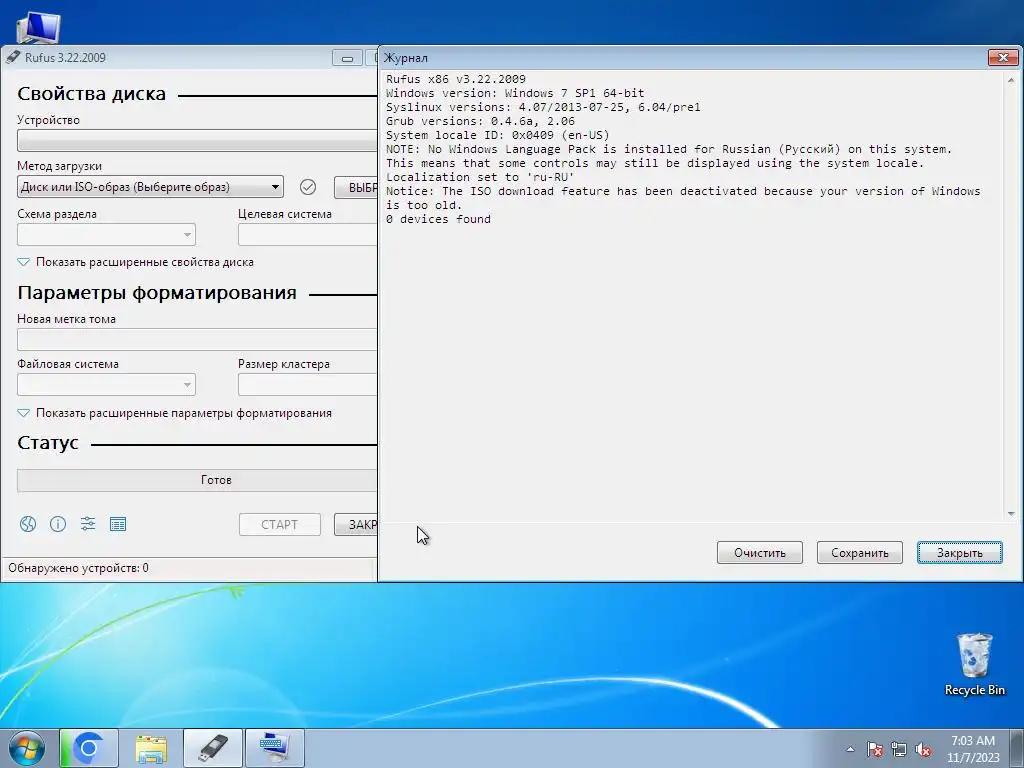Viewport: 1024px width, 768px height.
Task: Close the Журнал log window with X
Action: click(x=1002, y=57)
